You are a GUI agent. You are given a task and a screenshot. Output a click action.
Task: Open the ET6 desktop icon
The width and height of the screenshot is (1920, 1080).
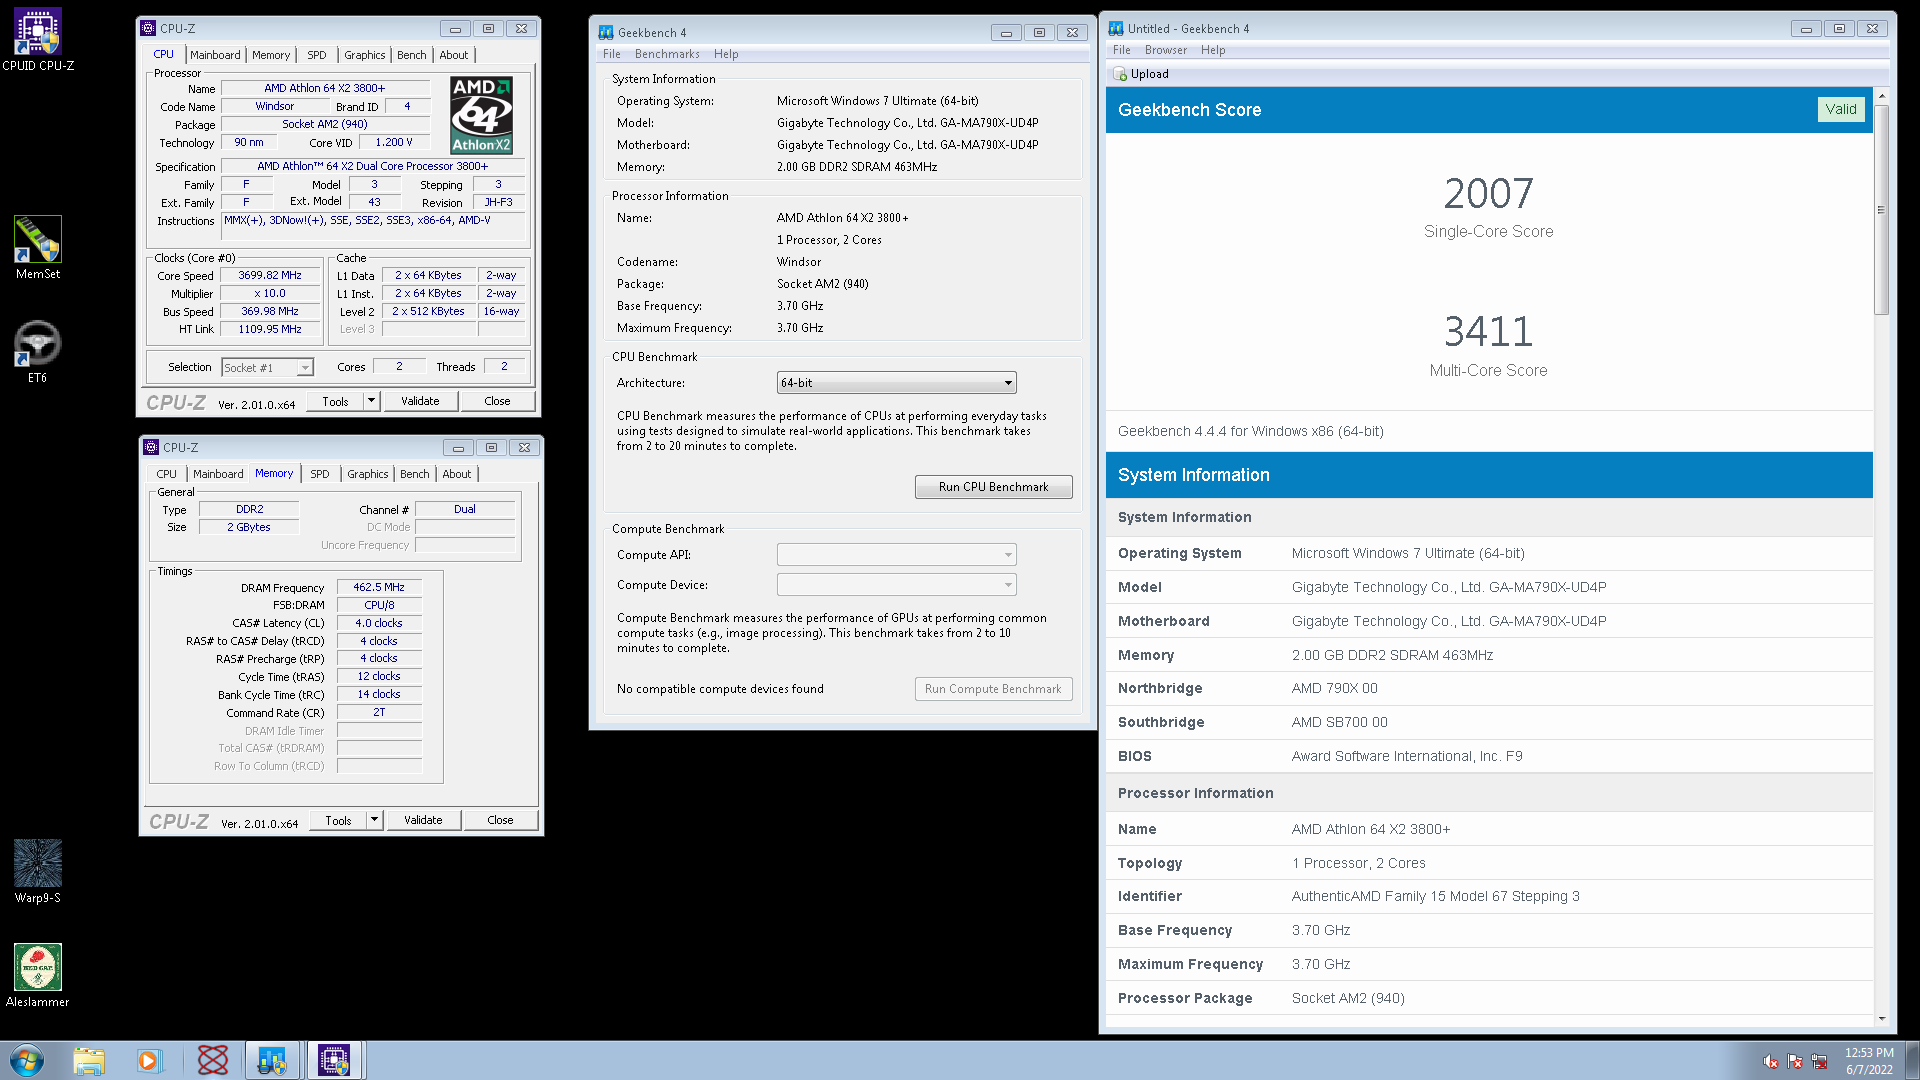coord(38,351)
